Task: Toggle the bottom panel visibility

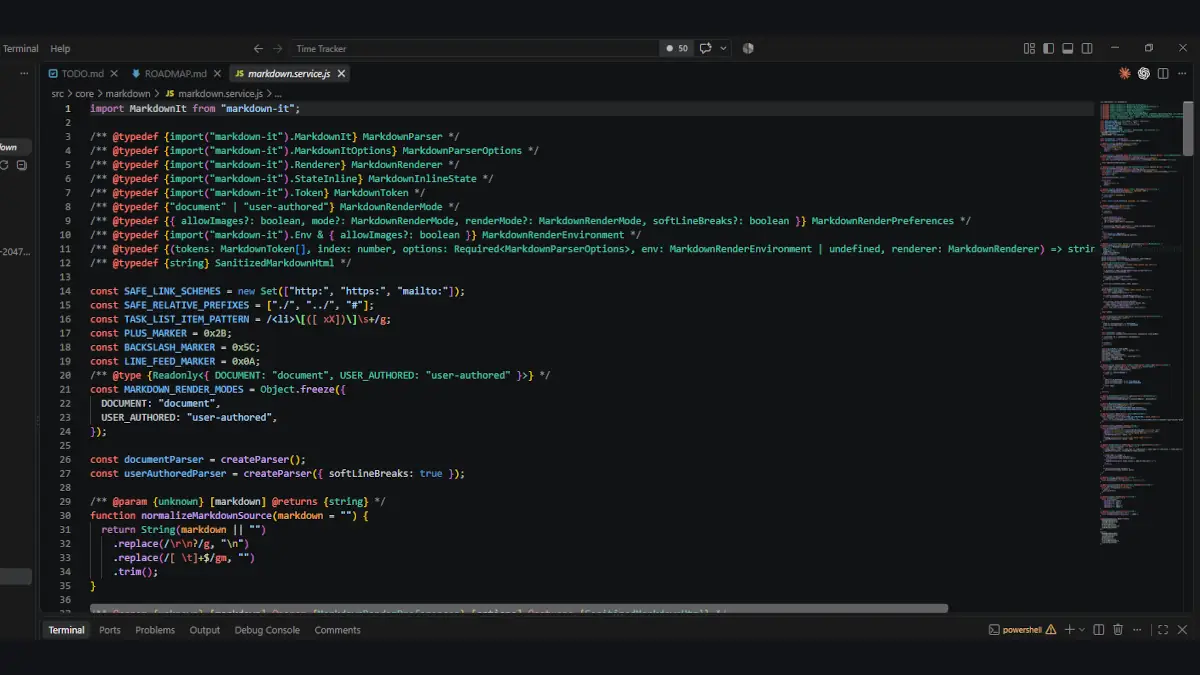Action: click(x=1067, y=48)
